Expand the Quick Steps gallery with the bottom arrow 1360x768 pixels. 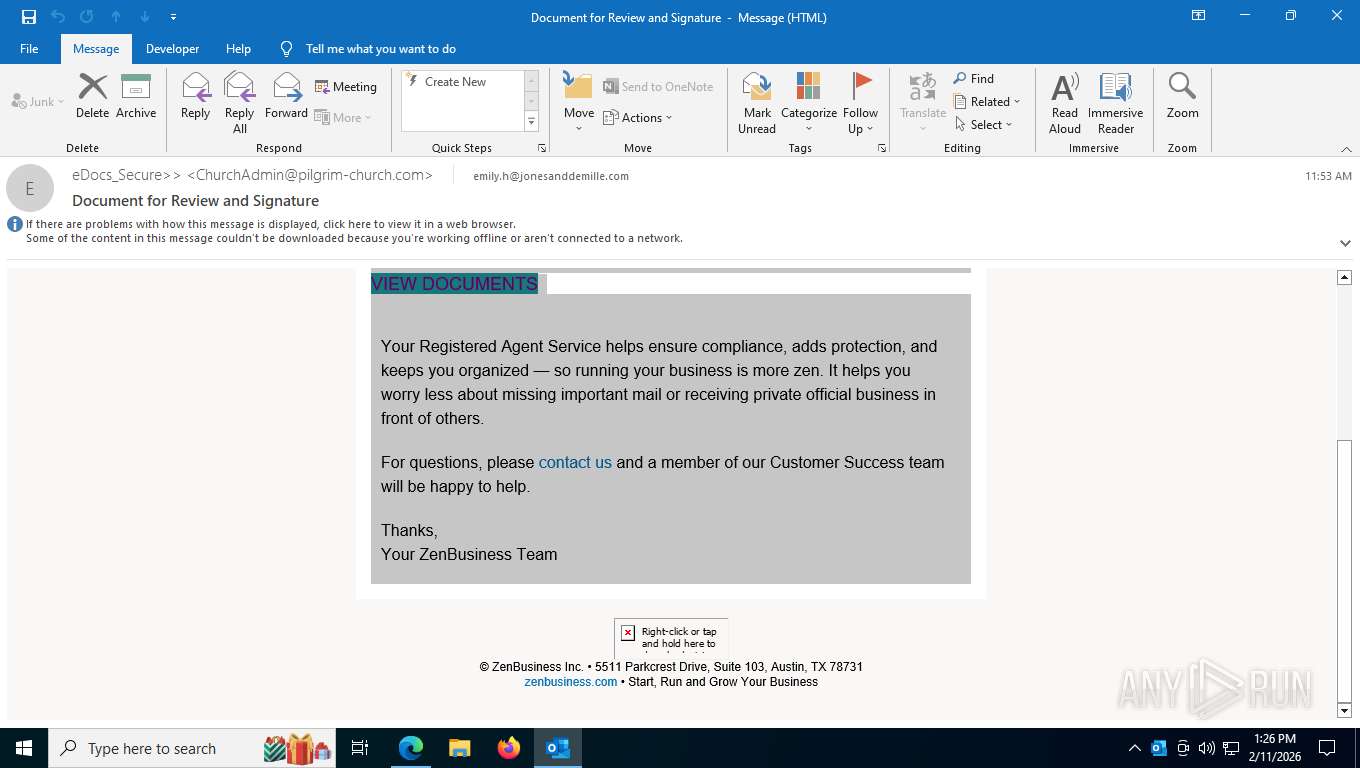coord(531,122)
